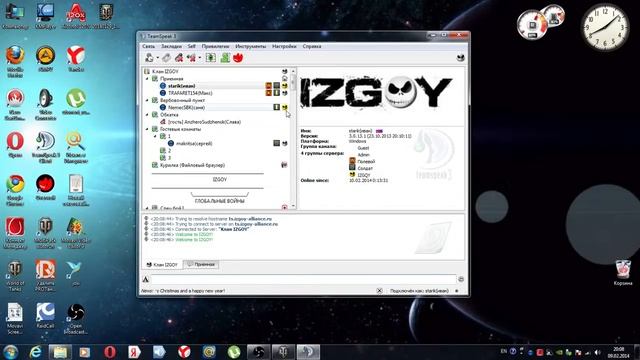Click the green badge on TRAFARET154 row
Image resolution: width=640 pixels, height=360 pixels.
coord(277,93)
